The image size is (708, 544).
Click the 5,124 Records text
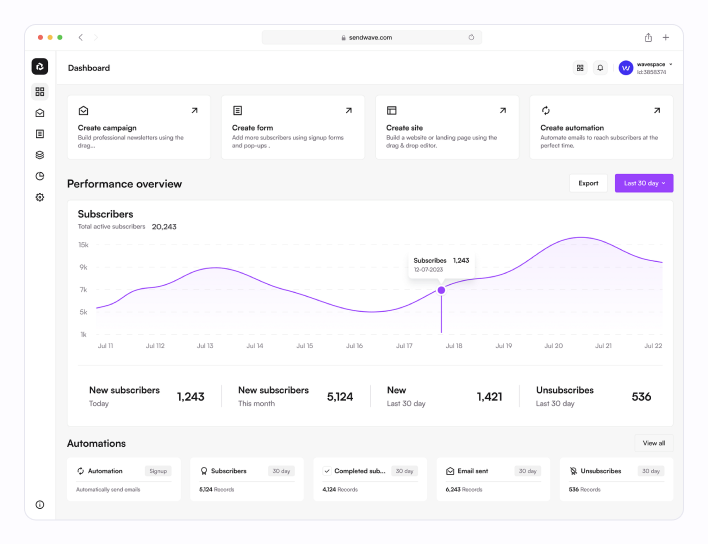tap(217, 489)
